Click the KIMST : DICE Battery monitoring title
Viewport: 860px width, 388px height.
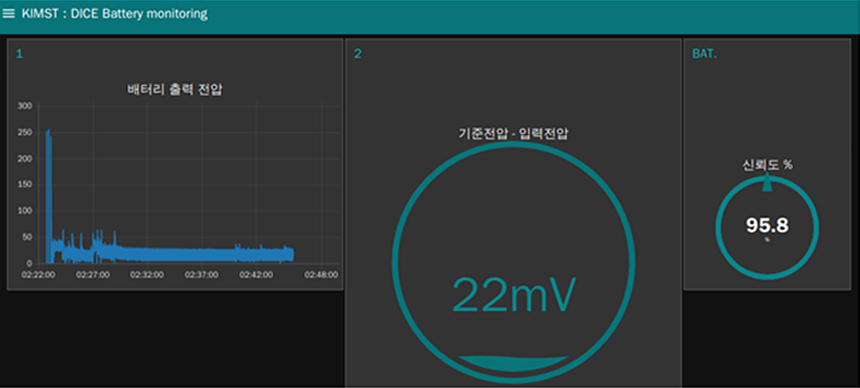[115, 14]
